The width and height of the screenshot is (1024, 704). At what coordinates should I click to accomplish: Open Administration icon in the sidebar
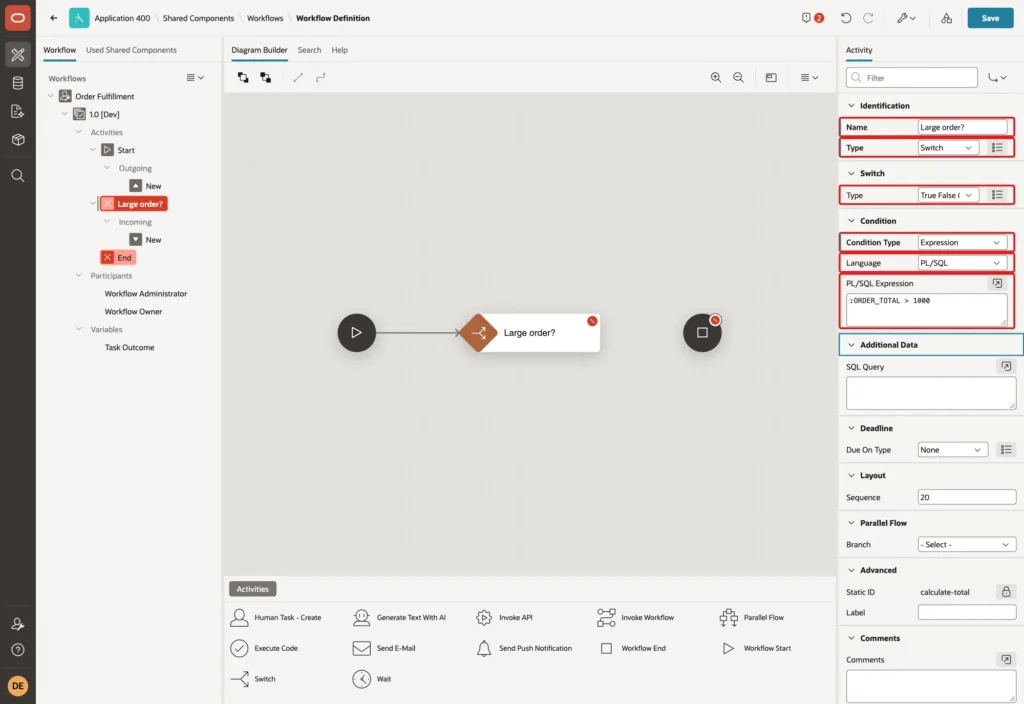tap(18, 624)
